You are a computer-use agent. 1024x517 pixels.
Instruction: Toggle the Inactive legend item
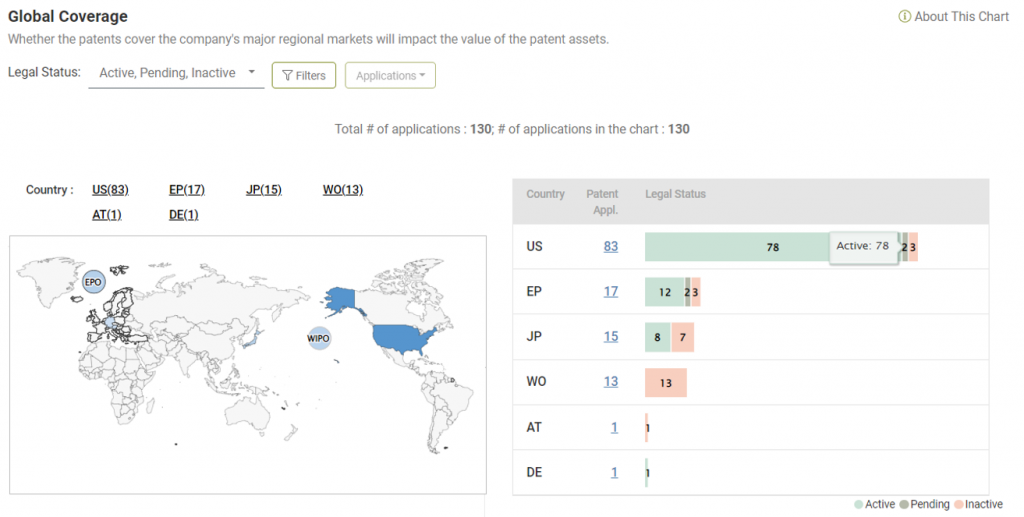978,505
